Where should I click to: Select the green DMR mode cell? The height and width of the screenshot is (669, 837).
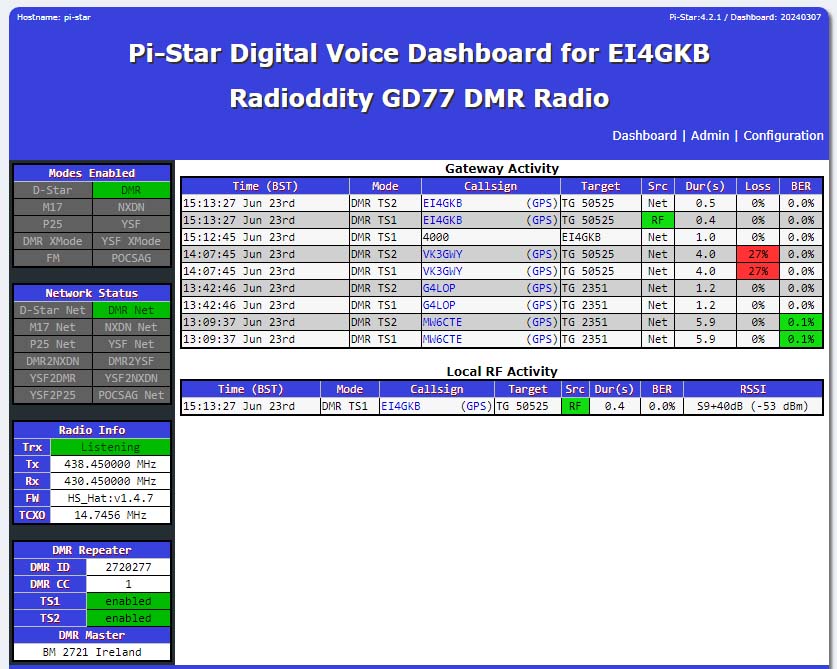[131, 190]
